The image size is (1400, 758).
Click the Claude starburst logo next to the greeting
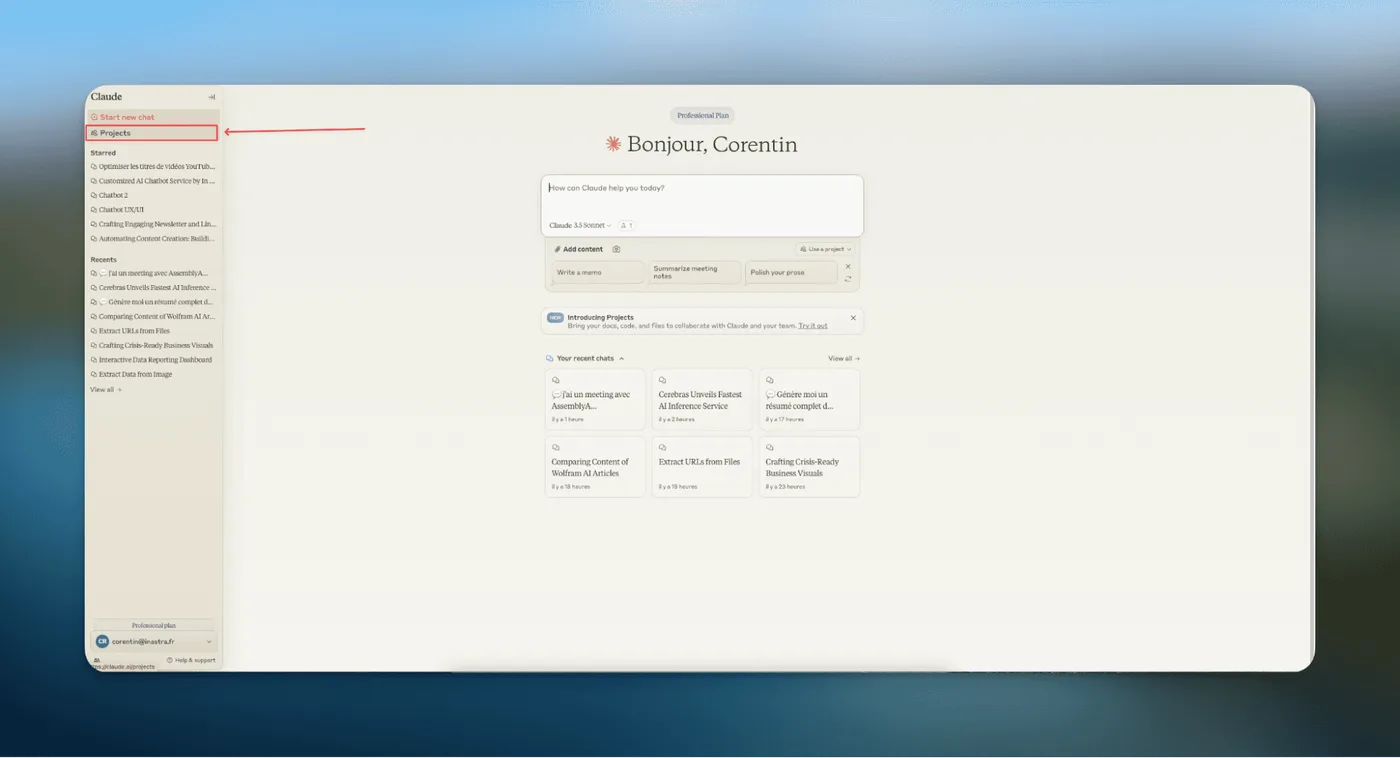click(614, 144)
